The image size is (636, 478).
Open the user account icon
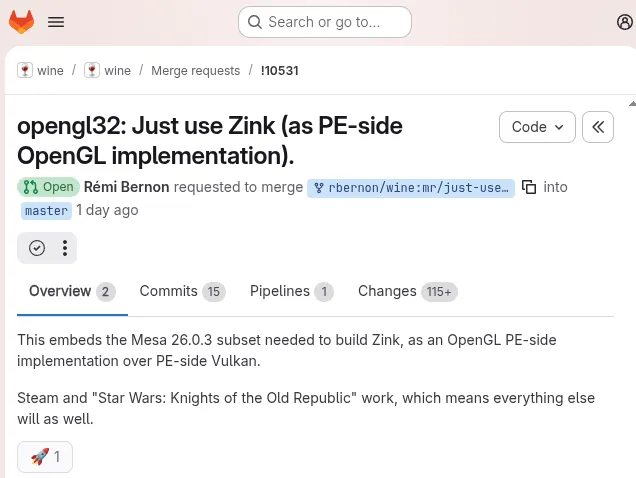coord(625,22)
